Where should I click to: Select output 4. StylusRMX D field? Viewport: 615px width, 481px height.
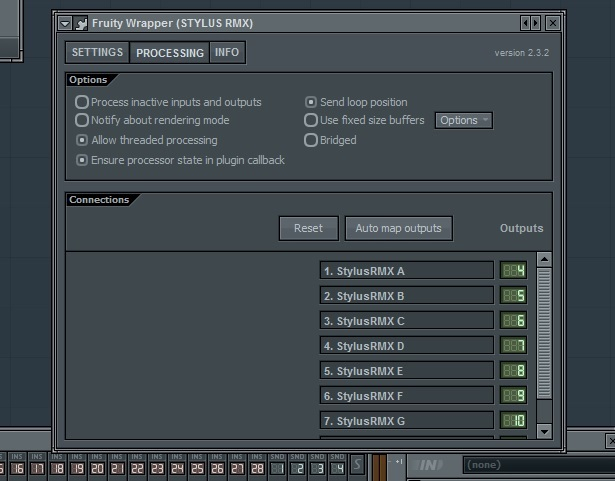point(407,345)
